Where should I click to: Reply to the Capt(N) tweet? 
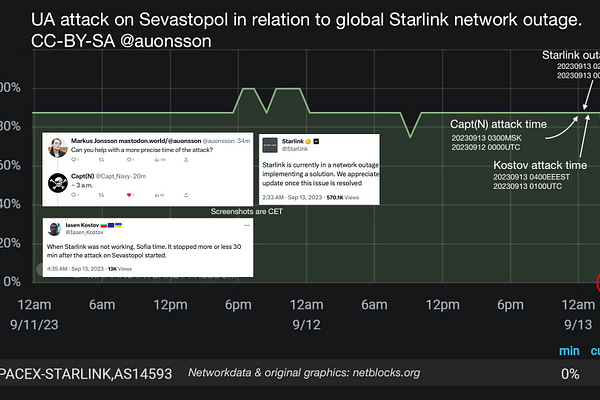[x=75, y=195]
